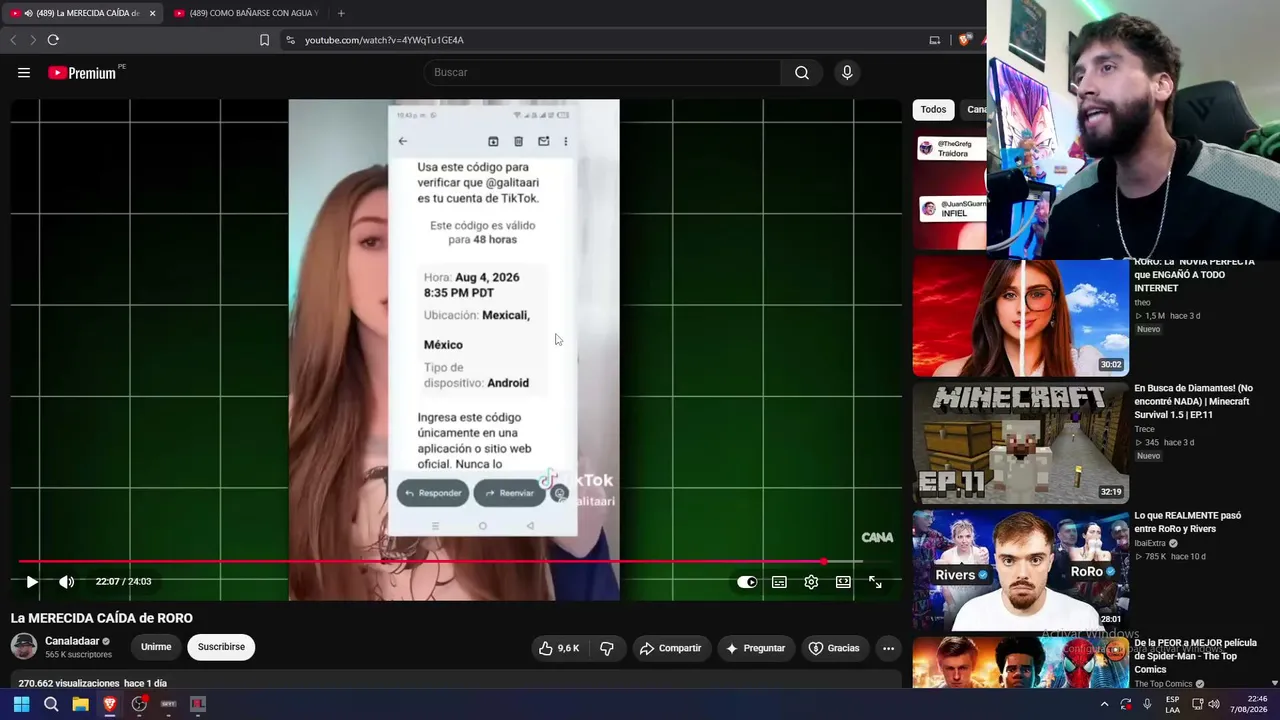
Task: Open Windows taskbar search
Action: click(51, 704)
